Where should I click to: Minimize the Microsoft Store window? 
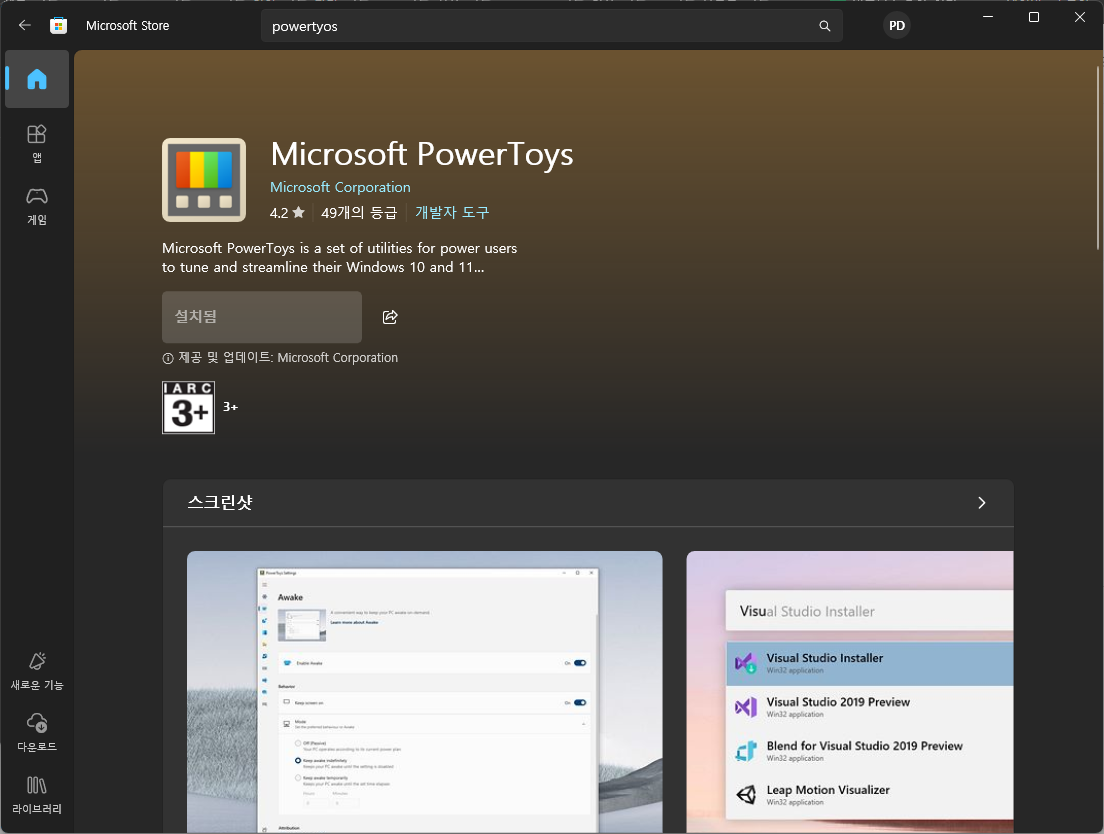point(988,17)
